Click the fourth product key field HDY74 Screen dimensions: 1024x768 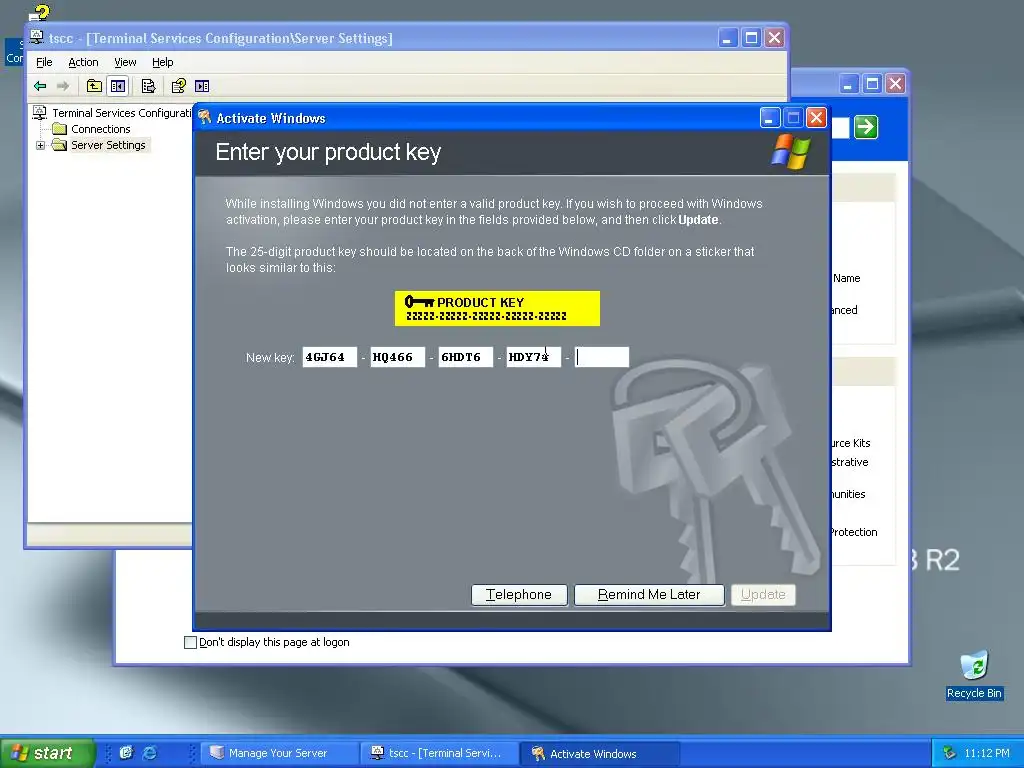(x=534, y=357)
